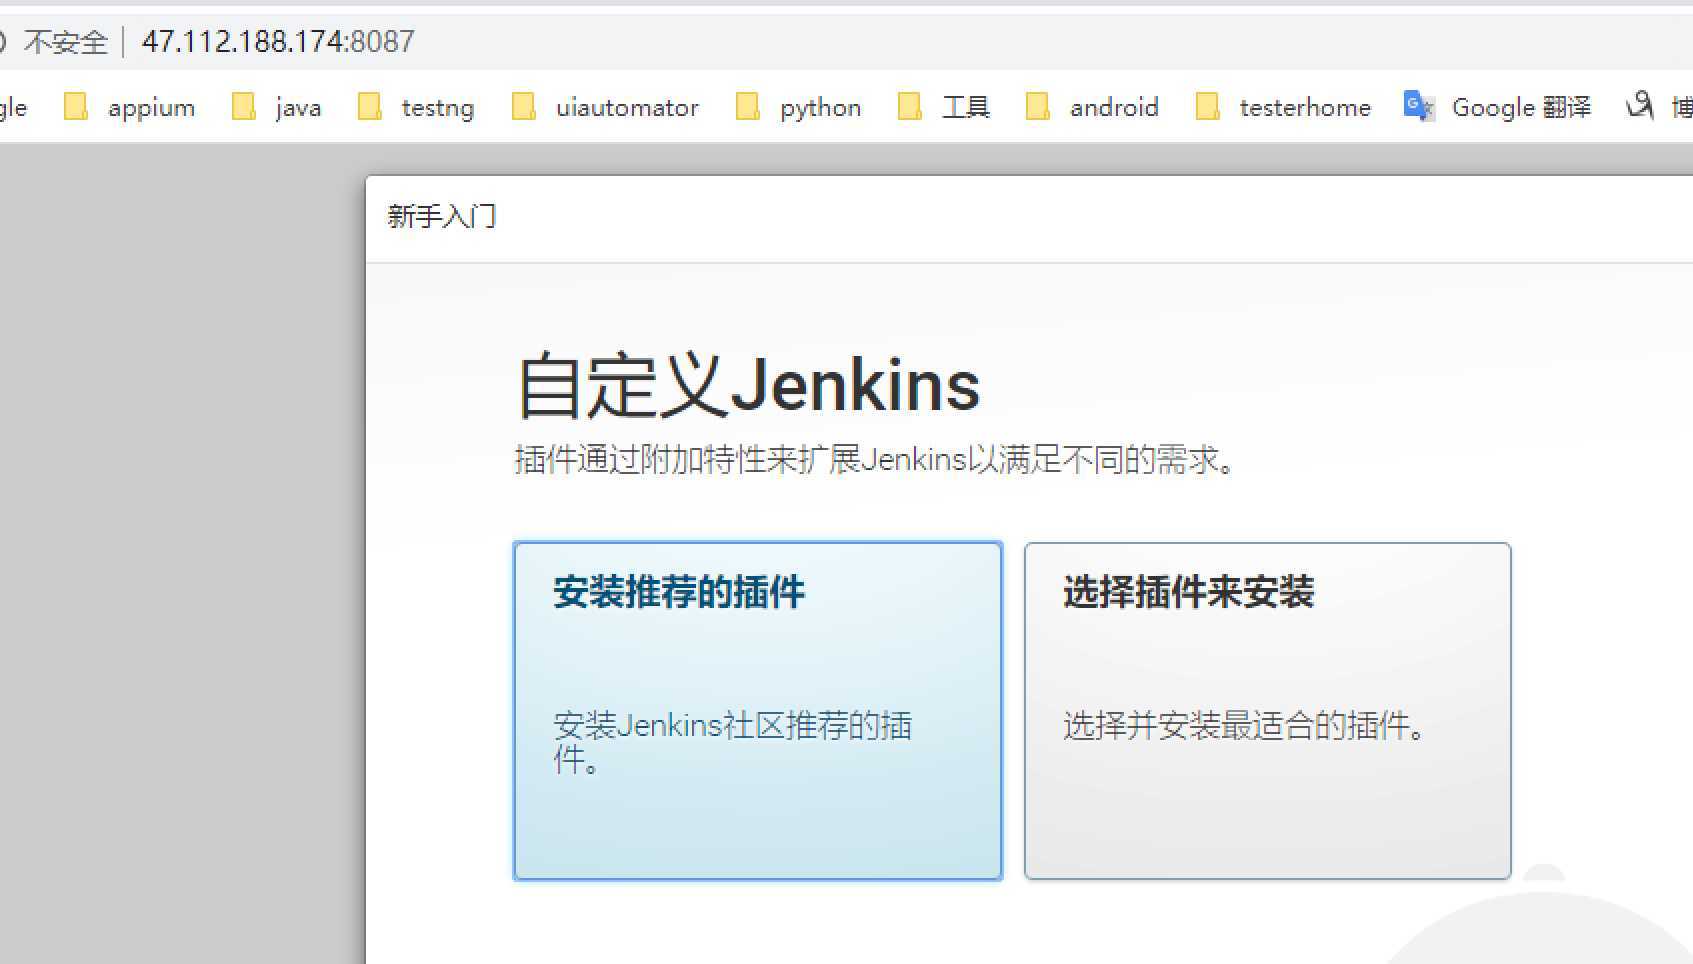The image size is (1693, 964).
Task: Open the appium bookmarks folder
Action: coord(130,107)
